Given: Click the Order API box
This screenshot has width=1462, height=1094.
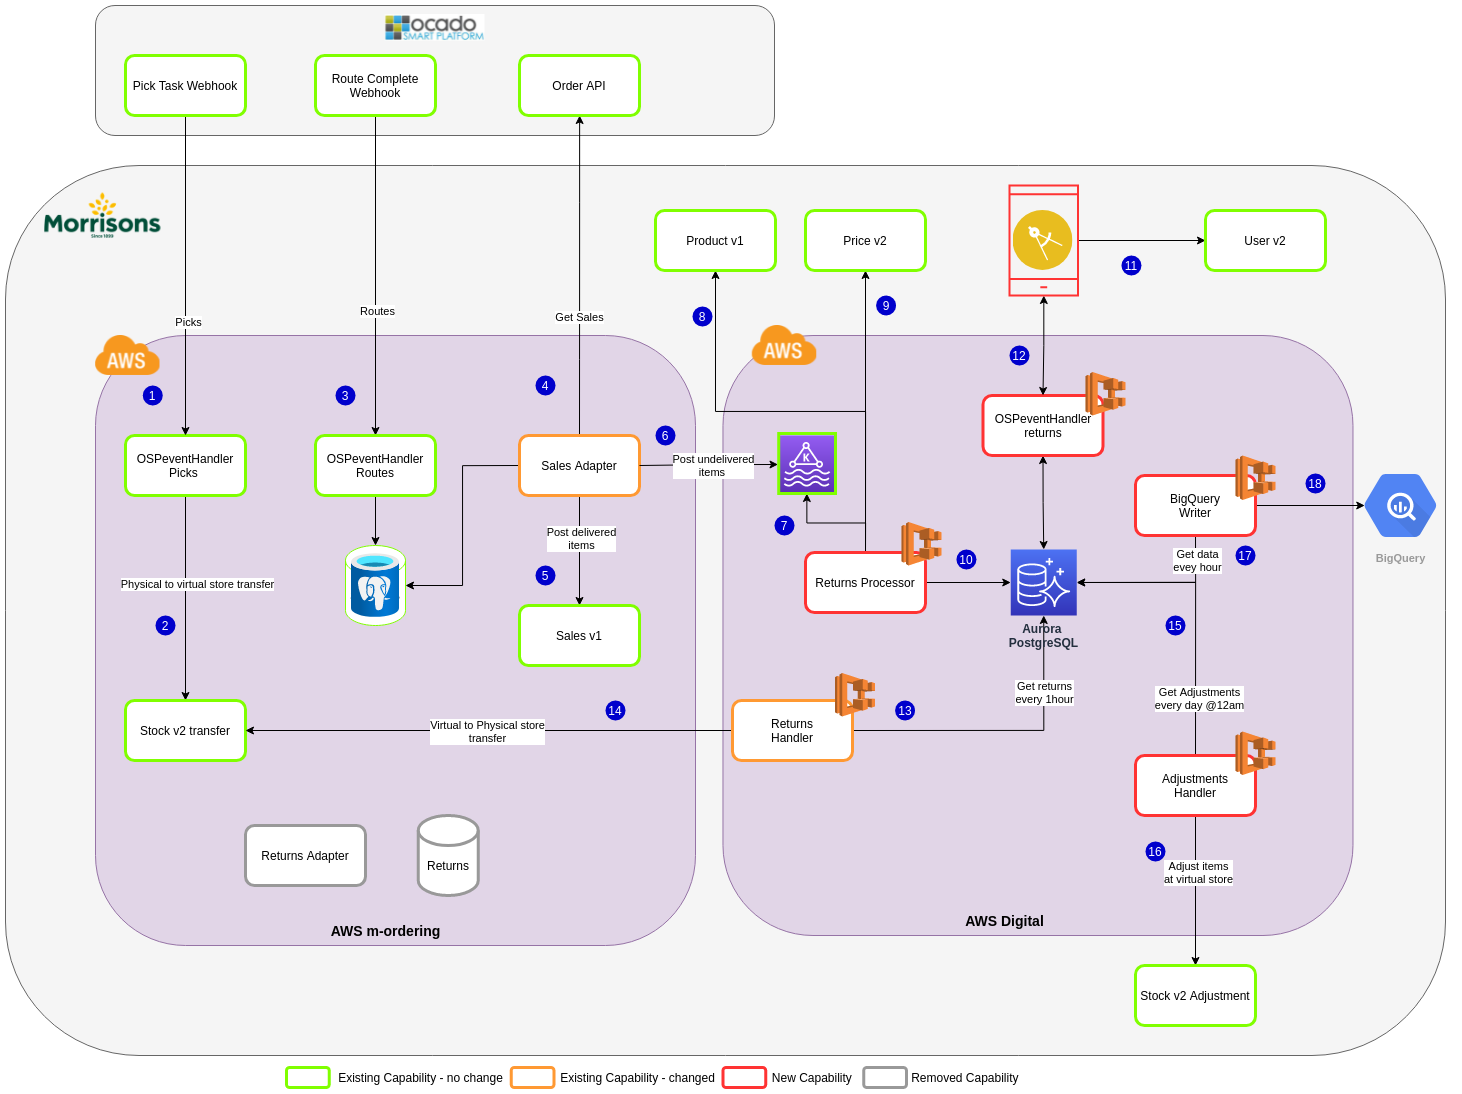Looking at the screenshot, I should [x=579, y=86].
